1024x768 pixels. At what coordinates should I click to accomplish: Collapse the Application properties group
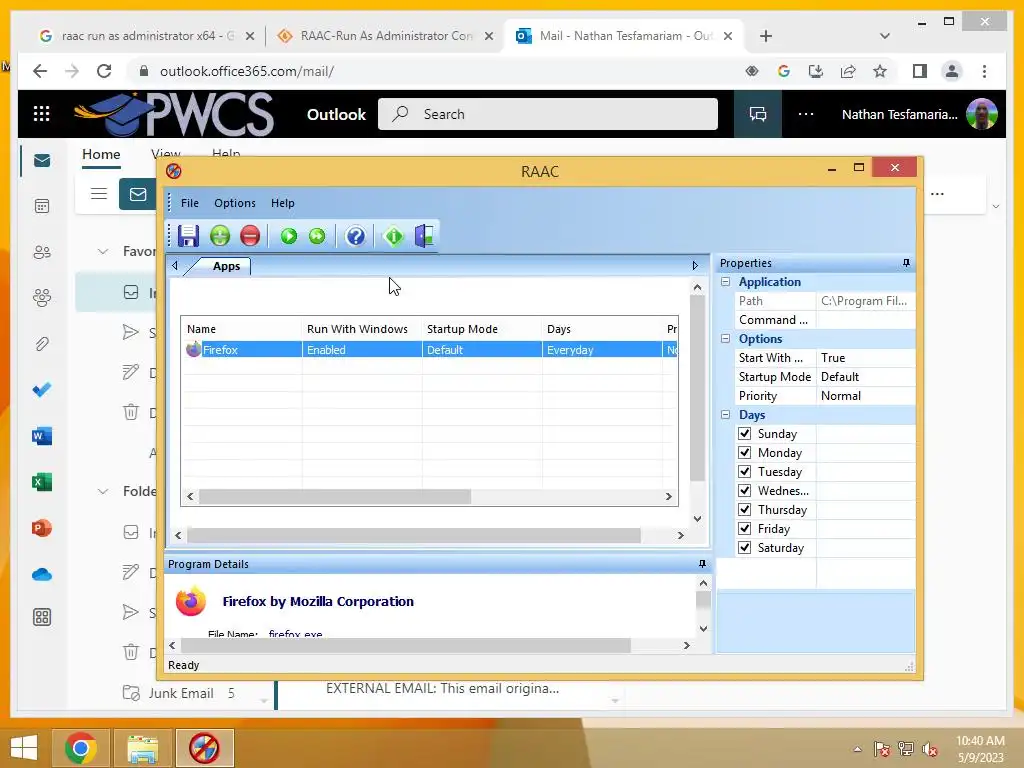click(726, 281)
